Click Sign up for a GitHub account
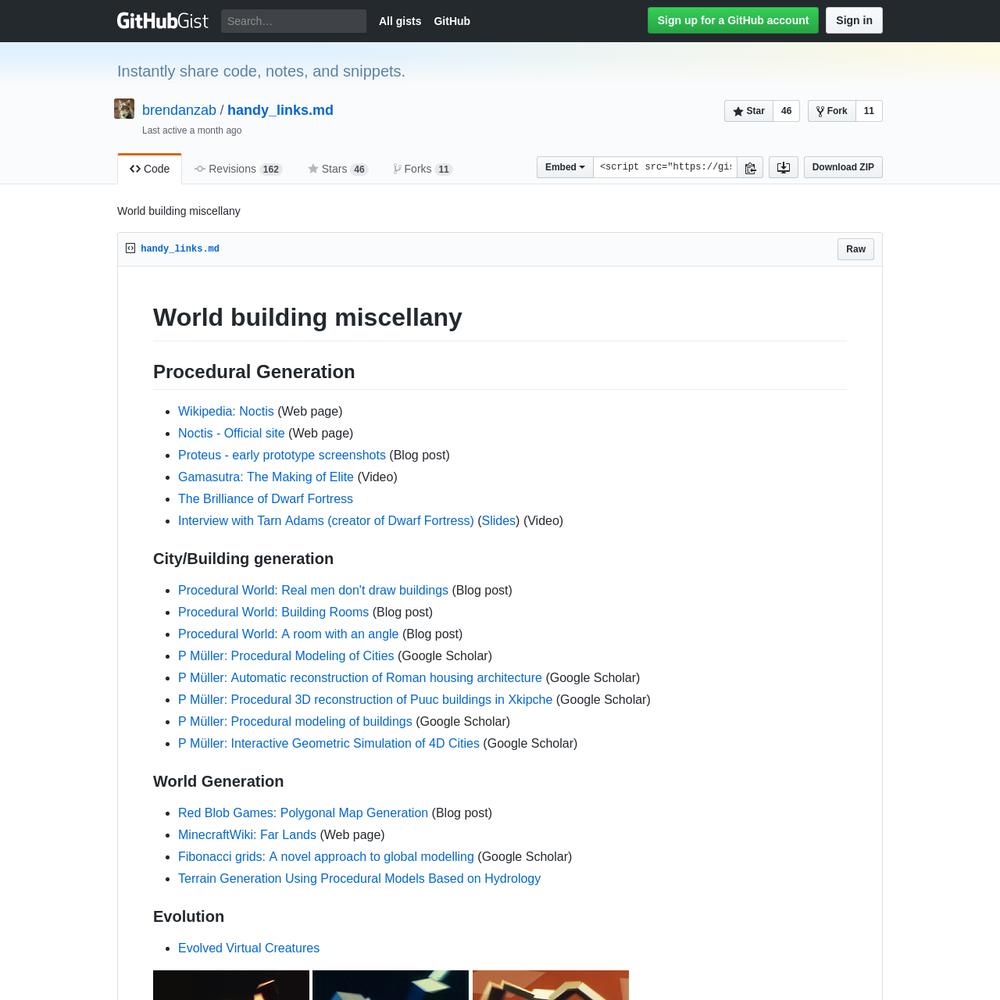 (733, 20)
